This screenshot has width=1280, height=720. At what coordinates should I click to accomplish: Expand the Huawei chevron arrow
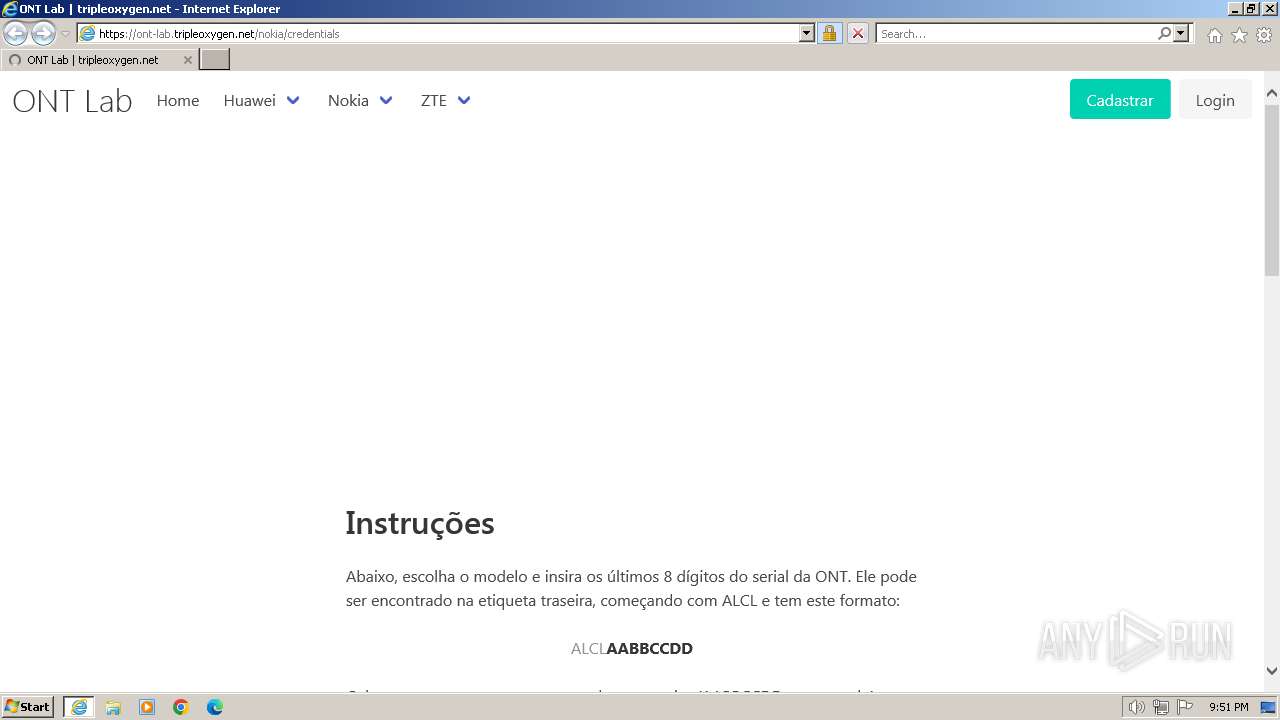click(293, 100)
